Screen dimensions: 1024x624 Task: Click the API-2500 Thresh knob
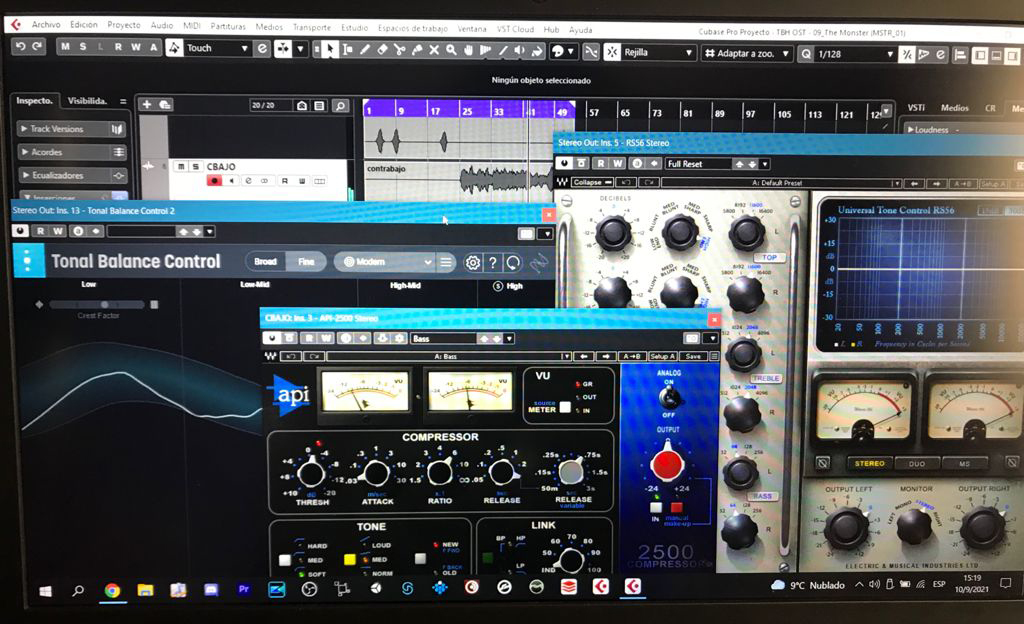312,469
